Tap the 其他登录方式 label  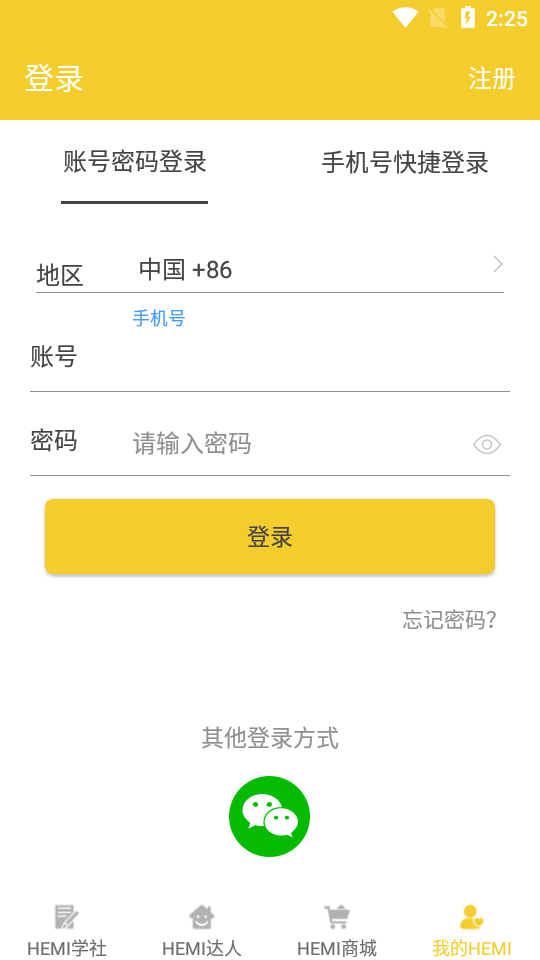coord(270,738)
